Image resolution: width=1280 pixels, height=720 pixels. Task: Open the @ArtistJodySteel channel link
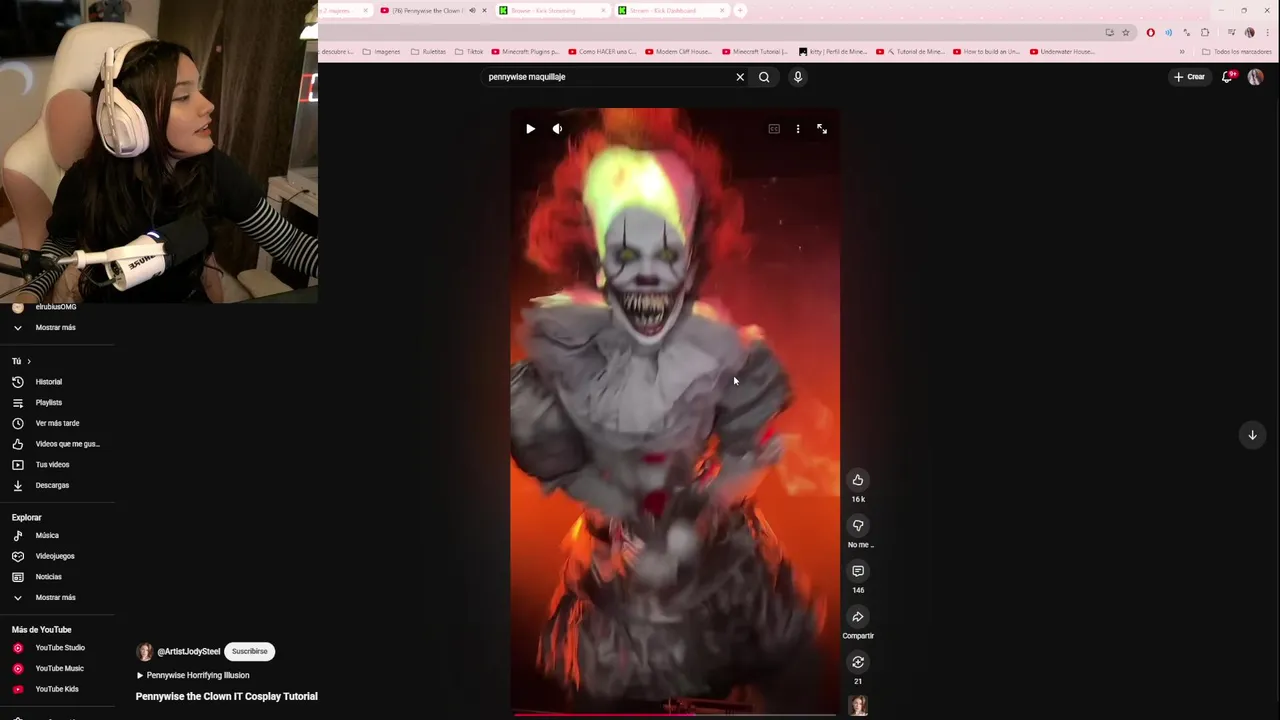(188, 652)
